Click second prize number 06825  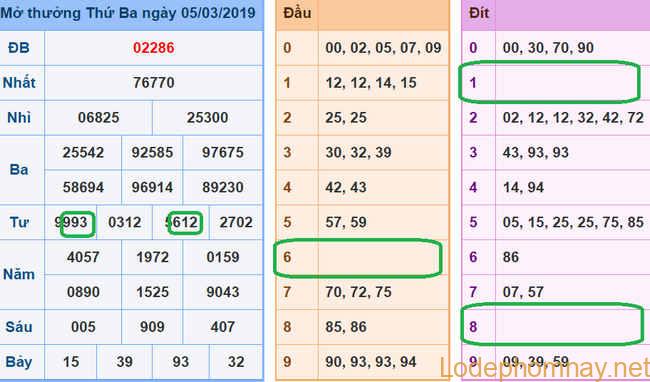[99, 118]
